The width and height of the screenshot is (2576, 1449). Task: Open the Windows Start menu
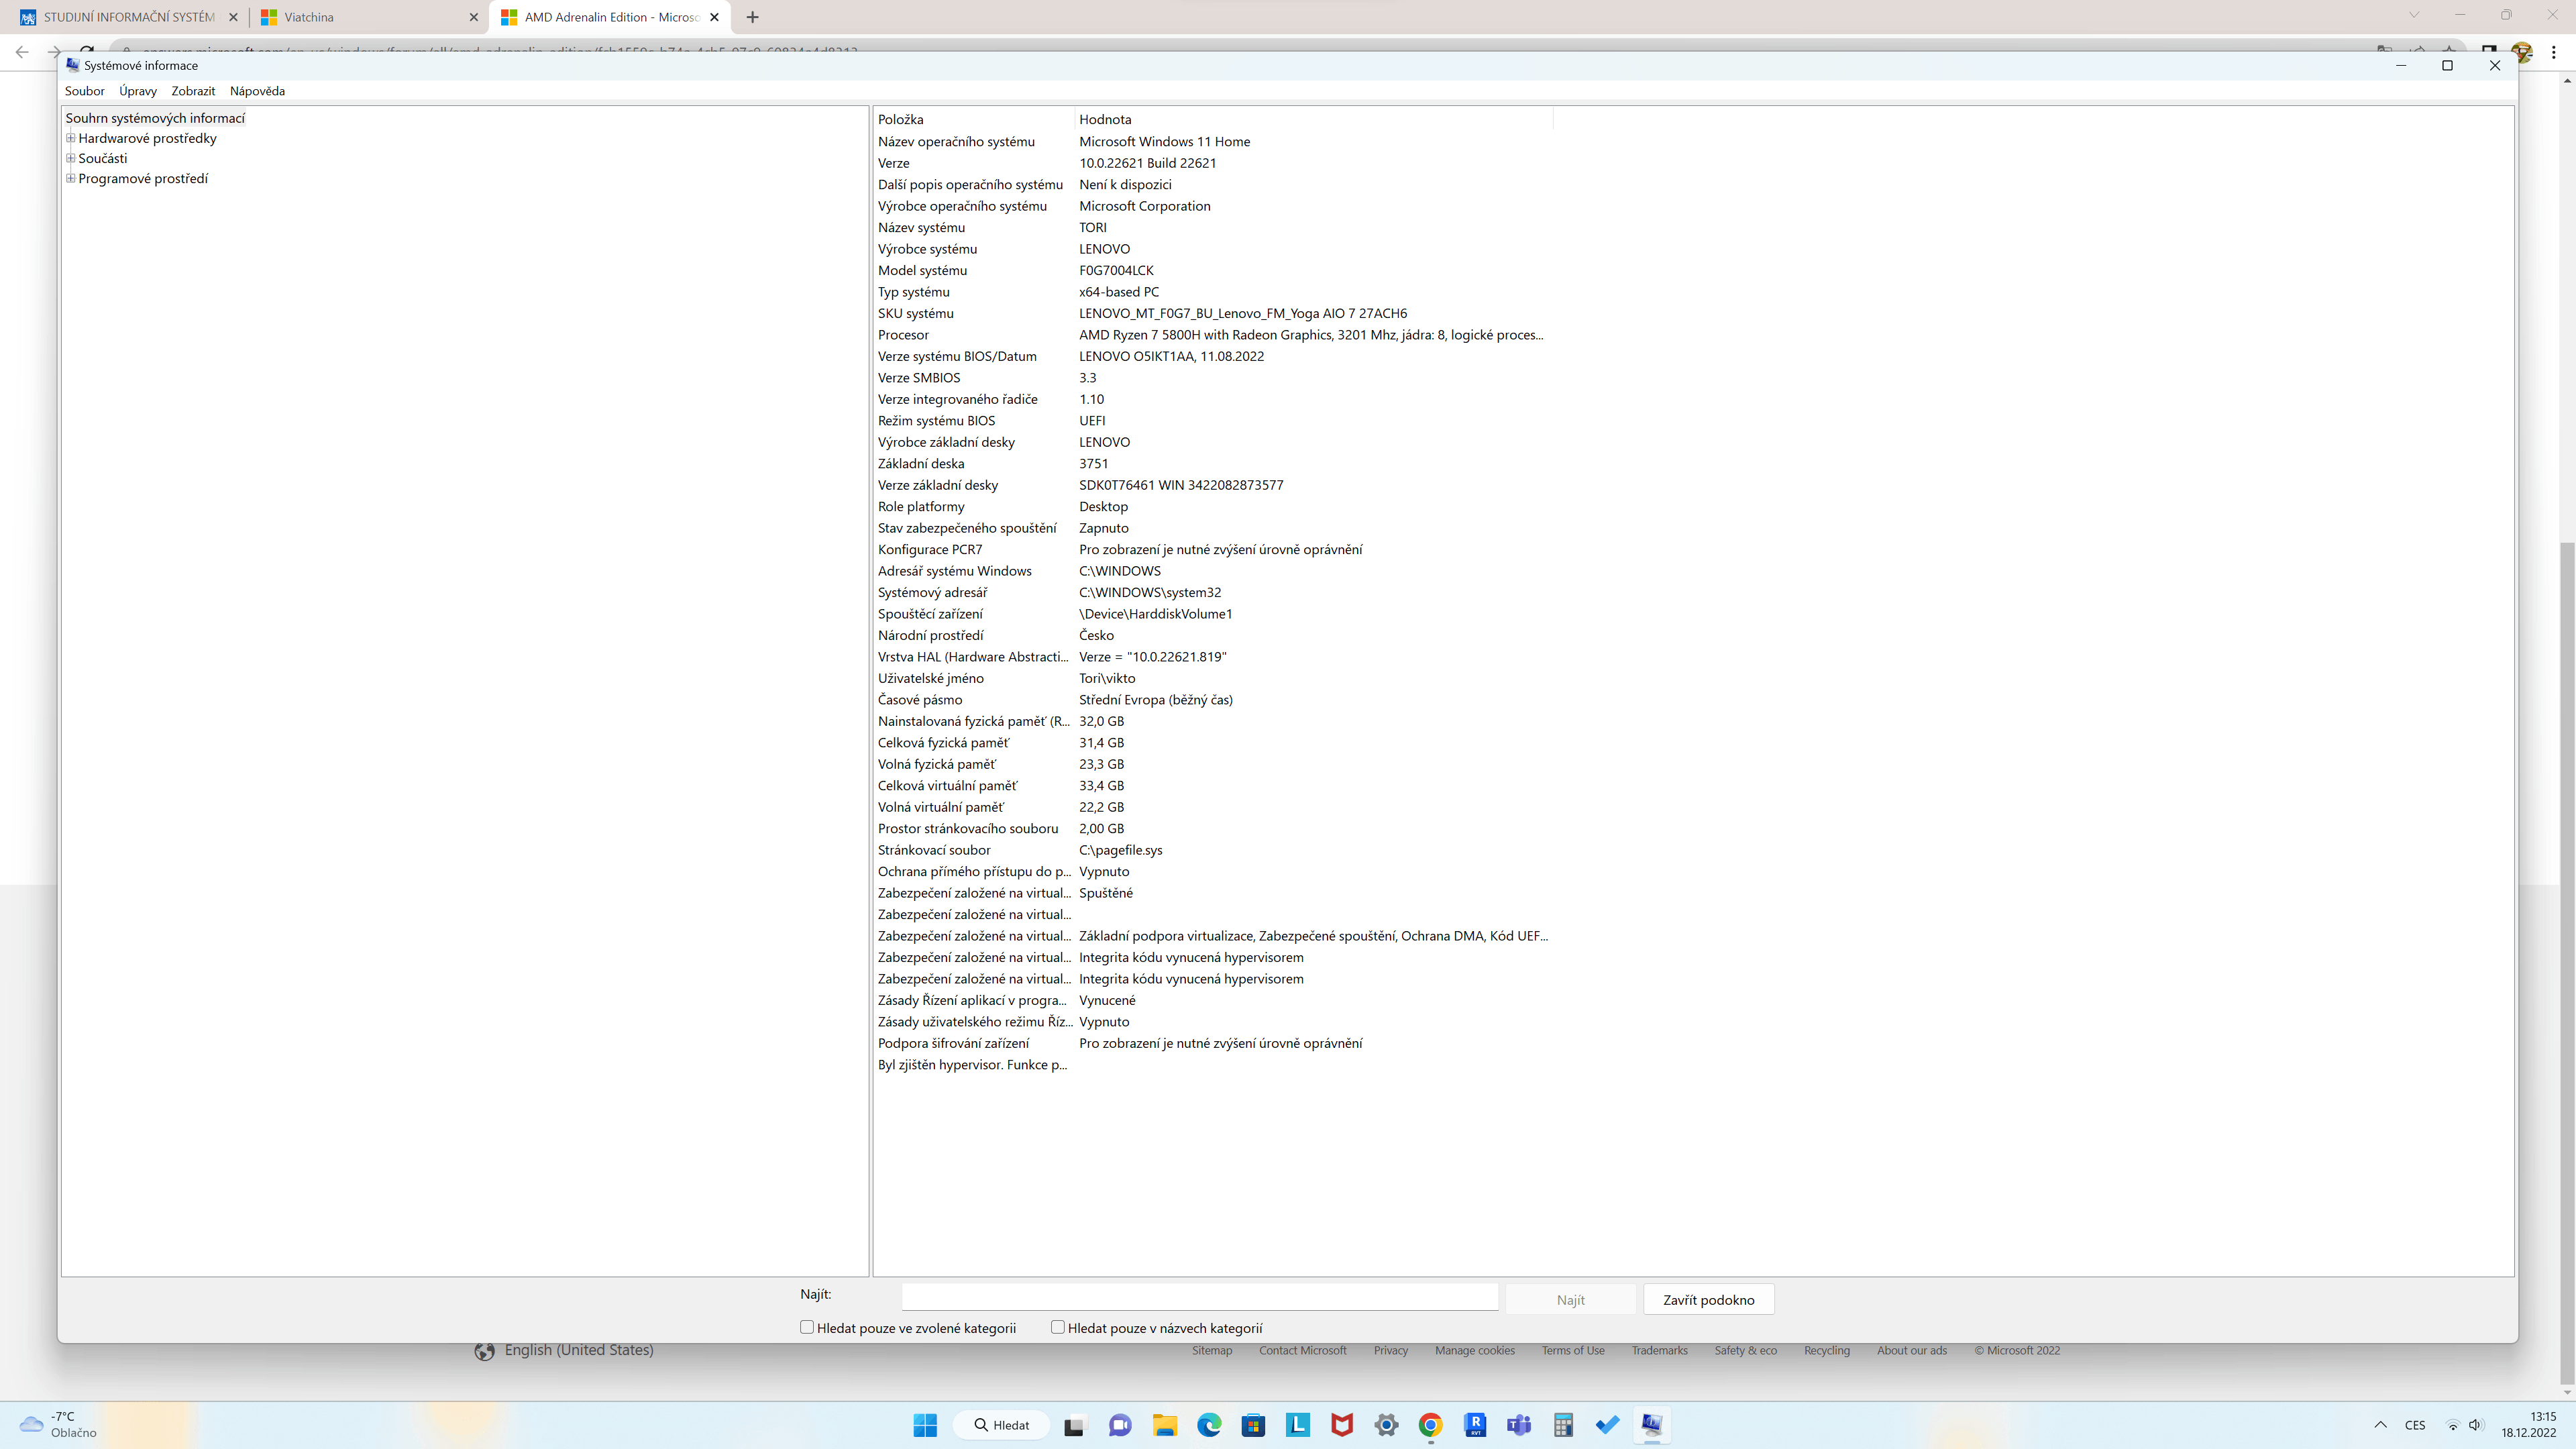925,1425
